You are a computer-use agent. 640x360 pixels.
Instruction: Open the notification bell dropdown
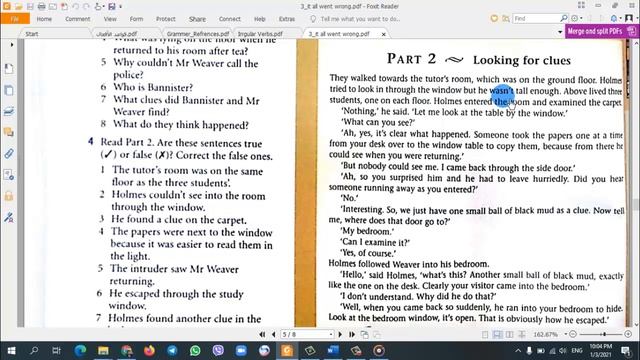click(x=615, y=18)
